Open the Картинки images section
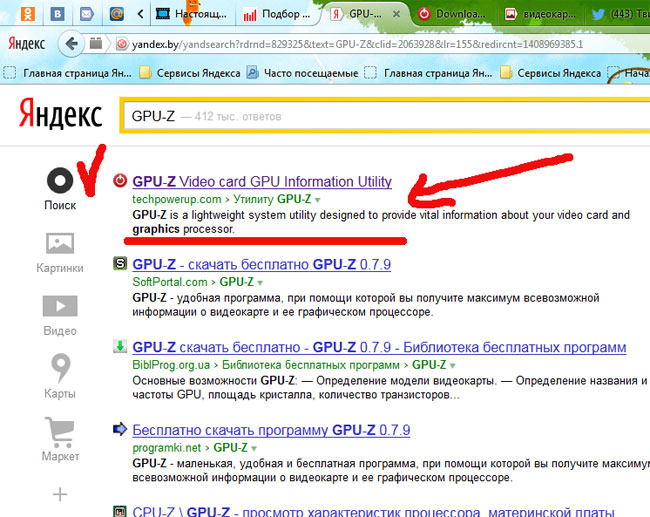This screenshot has height=517, width=650. point(60,252)
